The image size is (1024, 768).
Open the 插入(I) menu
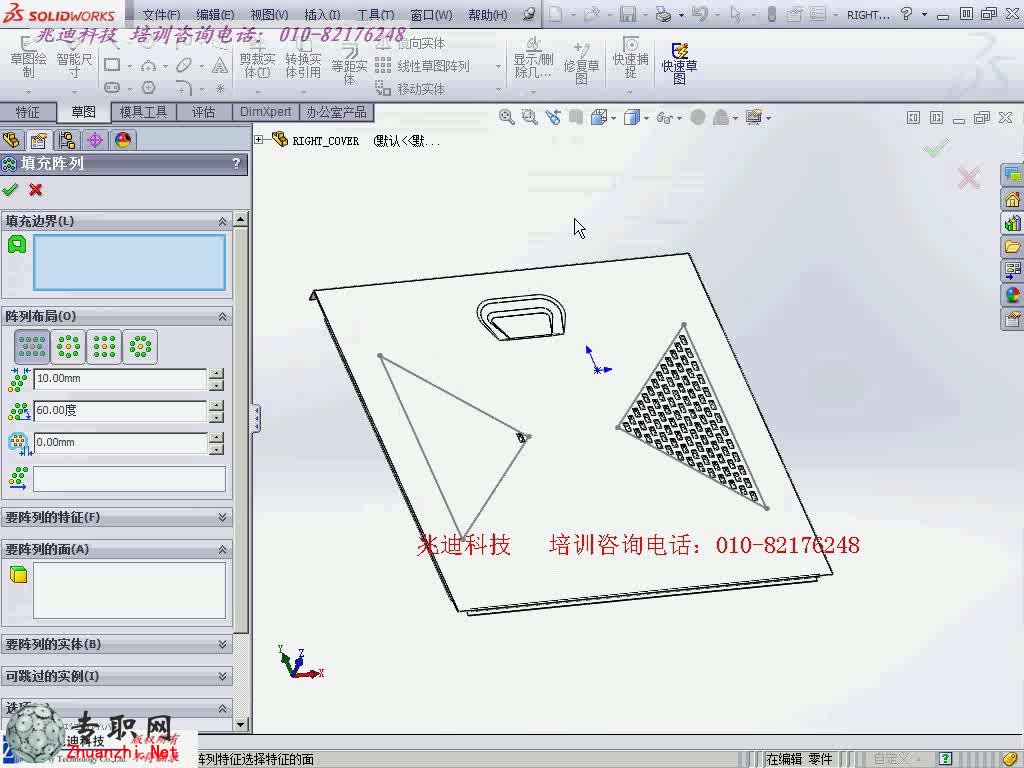pos(322,14)
